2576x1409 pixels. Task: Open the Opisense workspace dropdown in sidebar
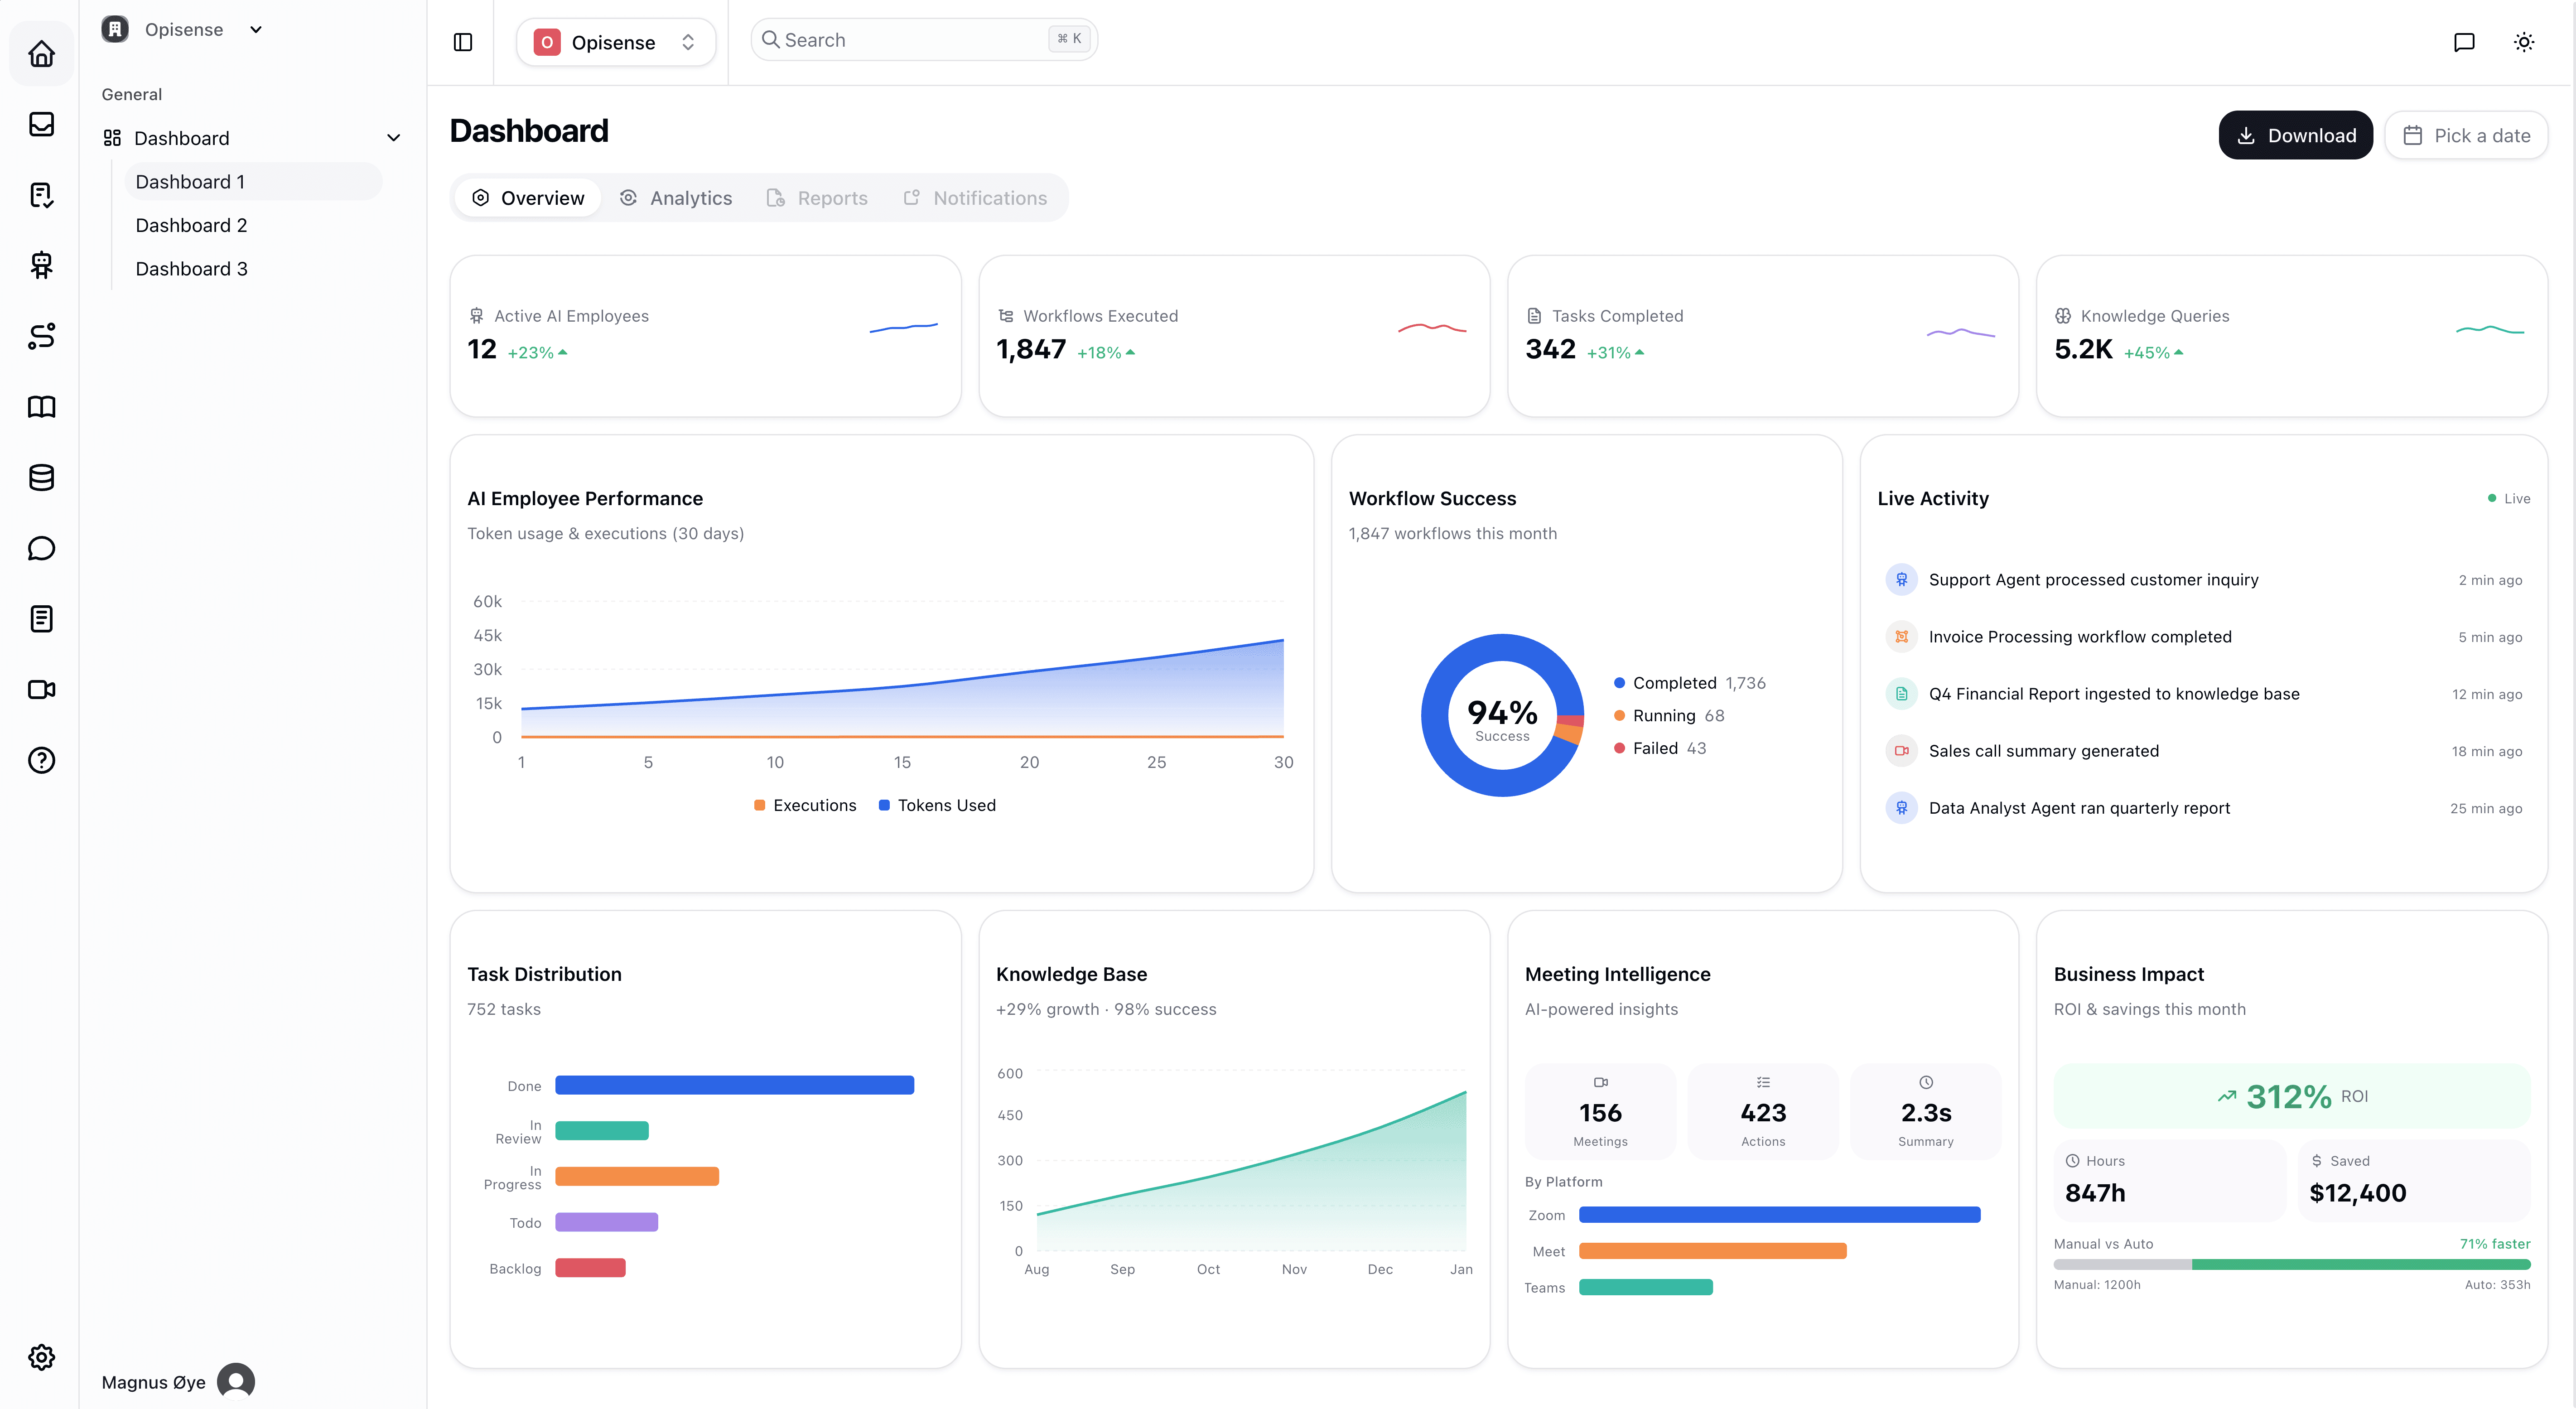click(182, 29)
